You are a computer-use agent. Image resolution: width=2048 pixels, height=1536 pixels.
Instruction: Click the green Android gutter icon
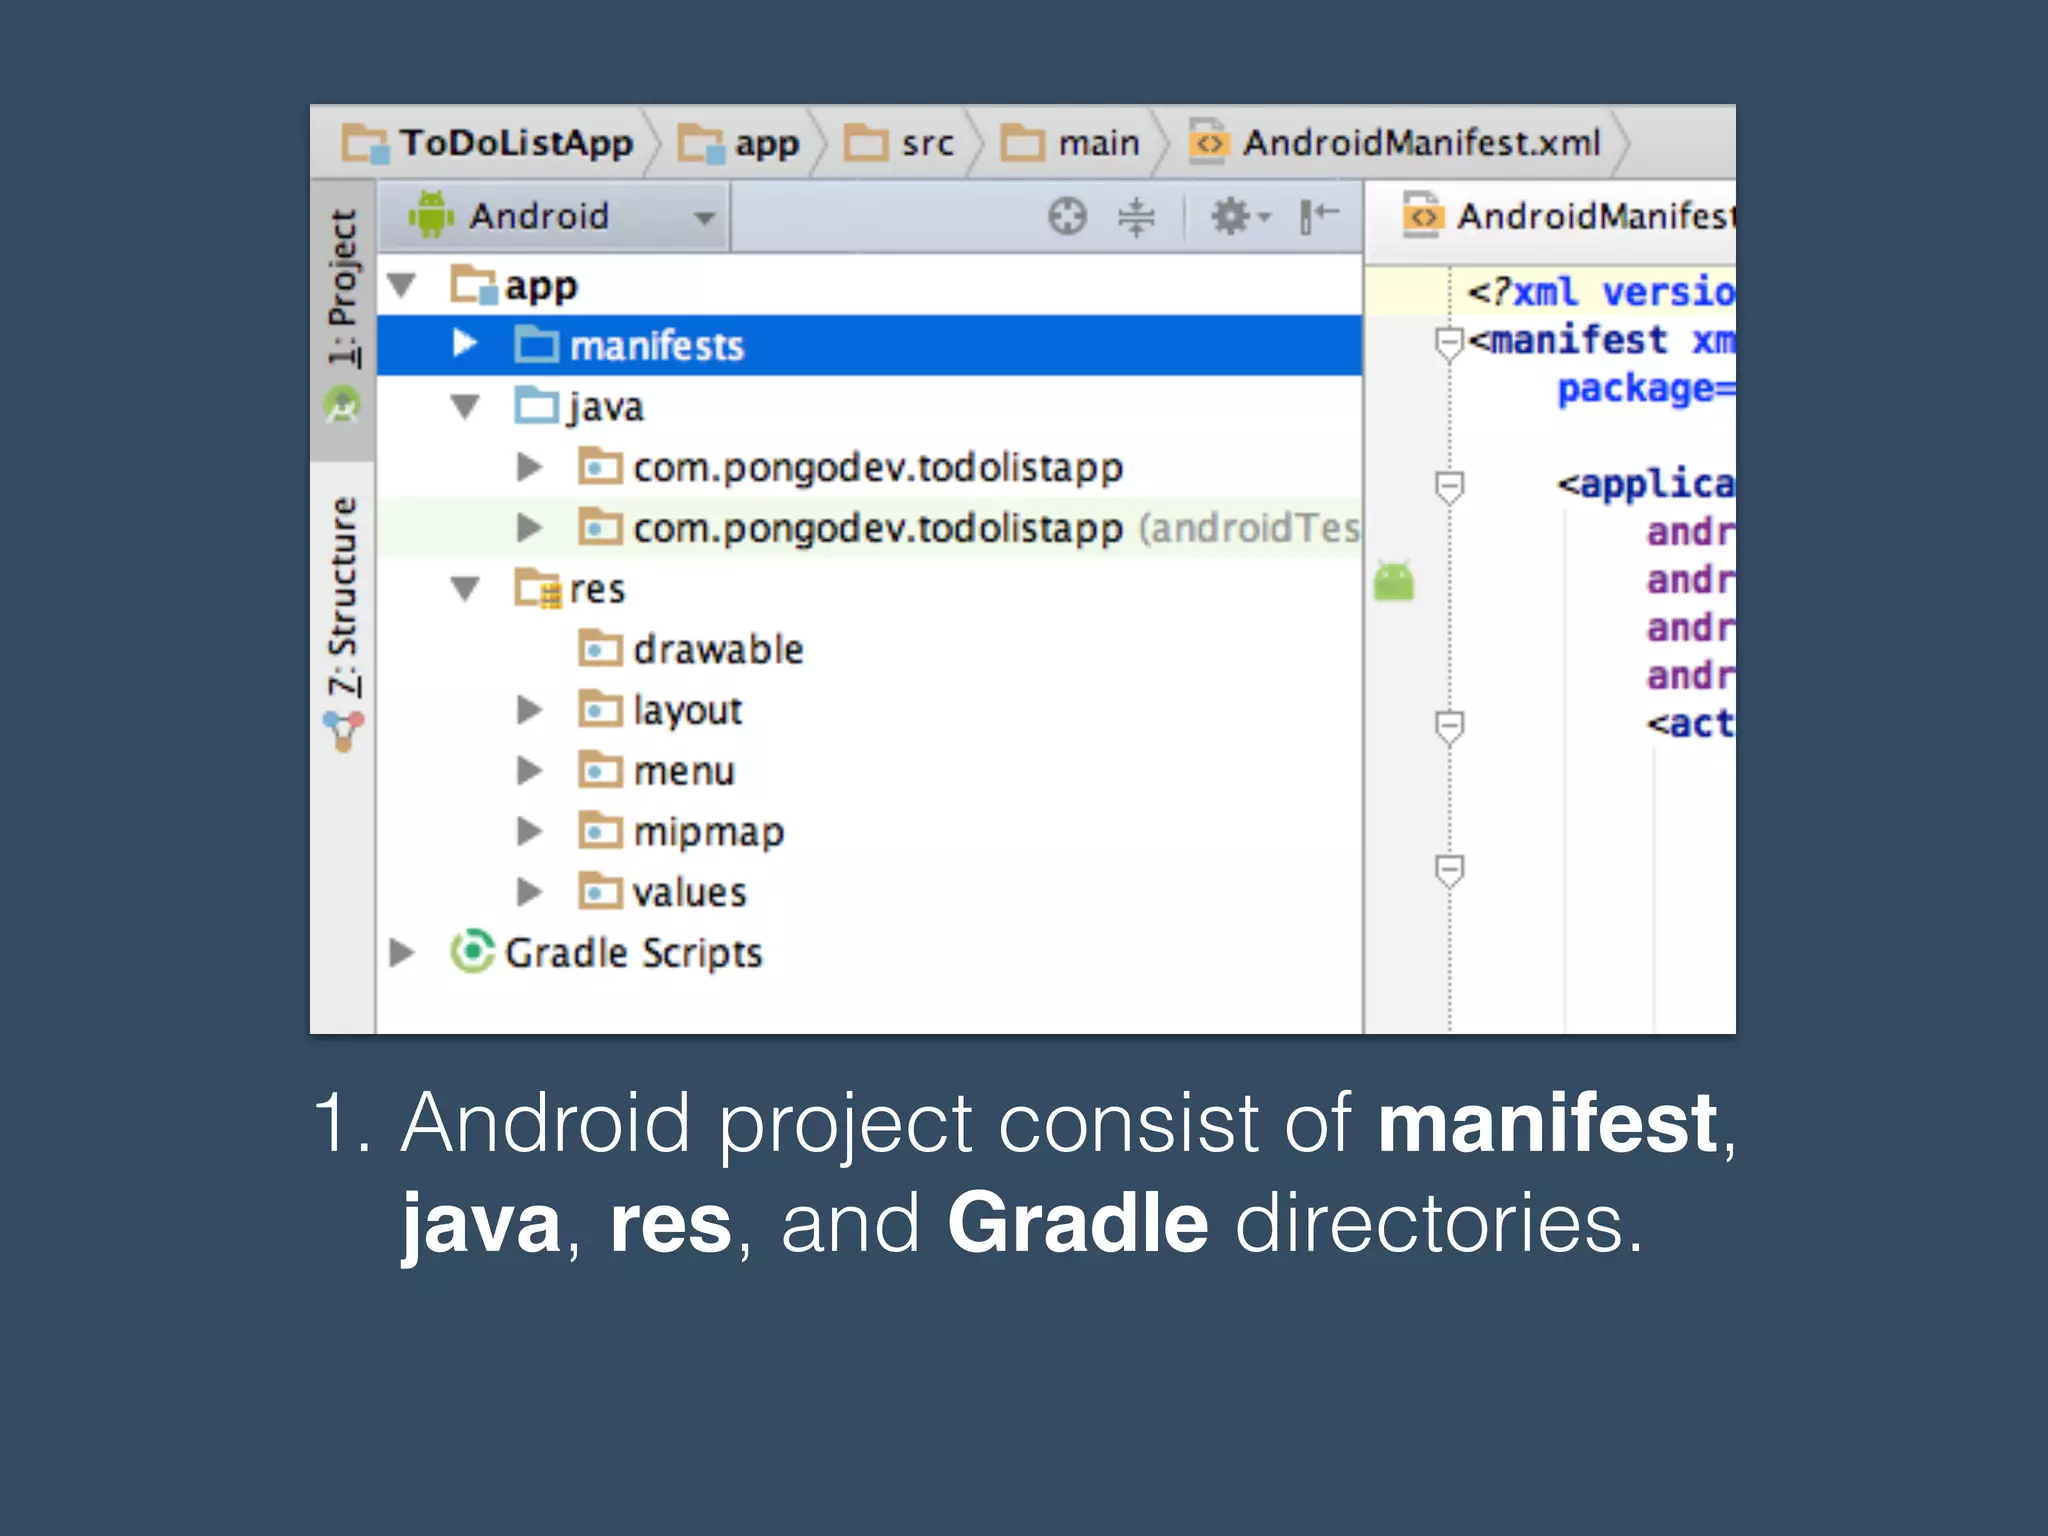pyautogui.click(x=1394, y=581)
